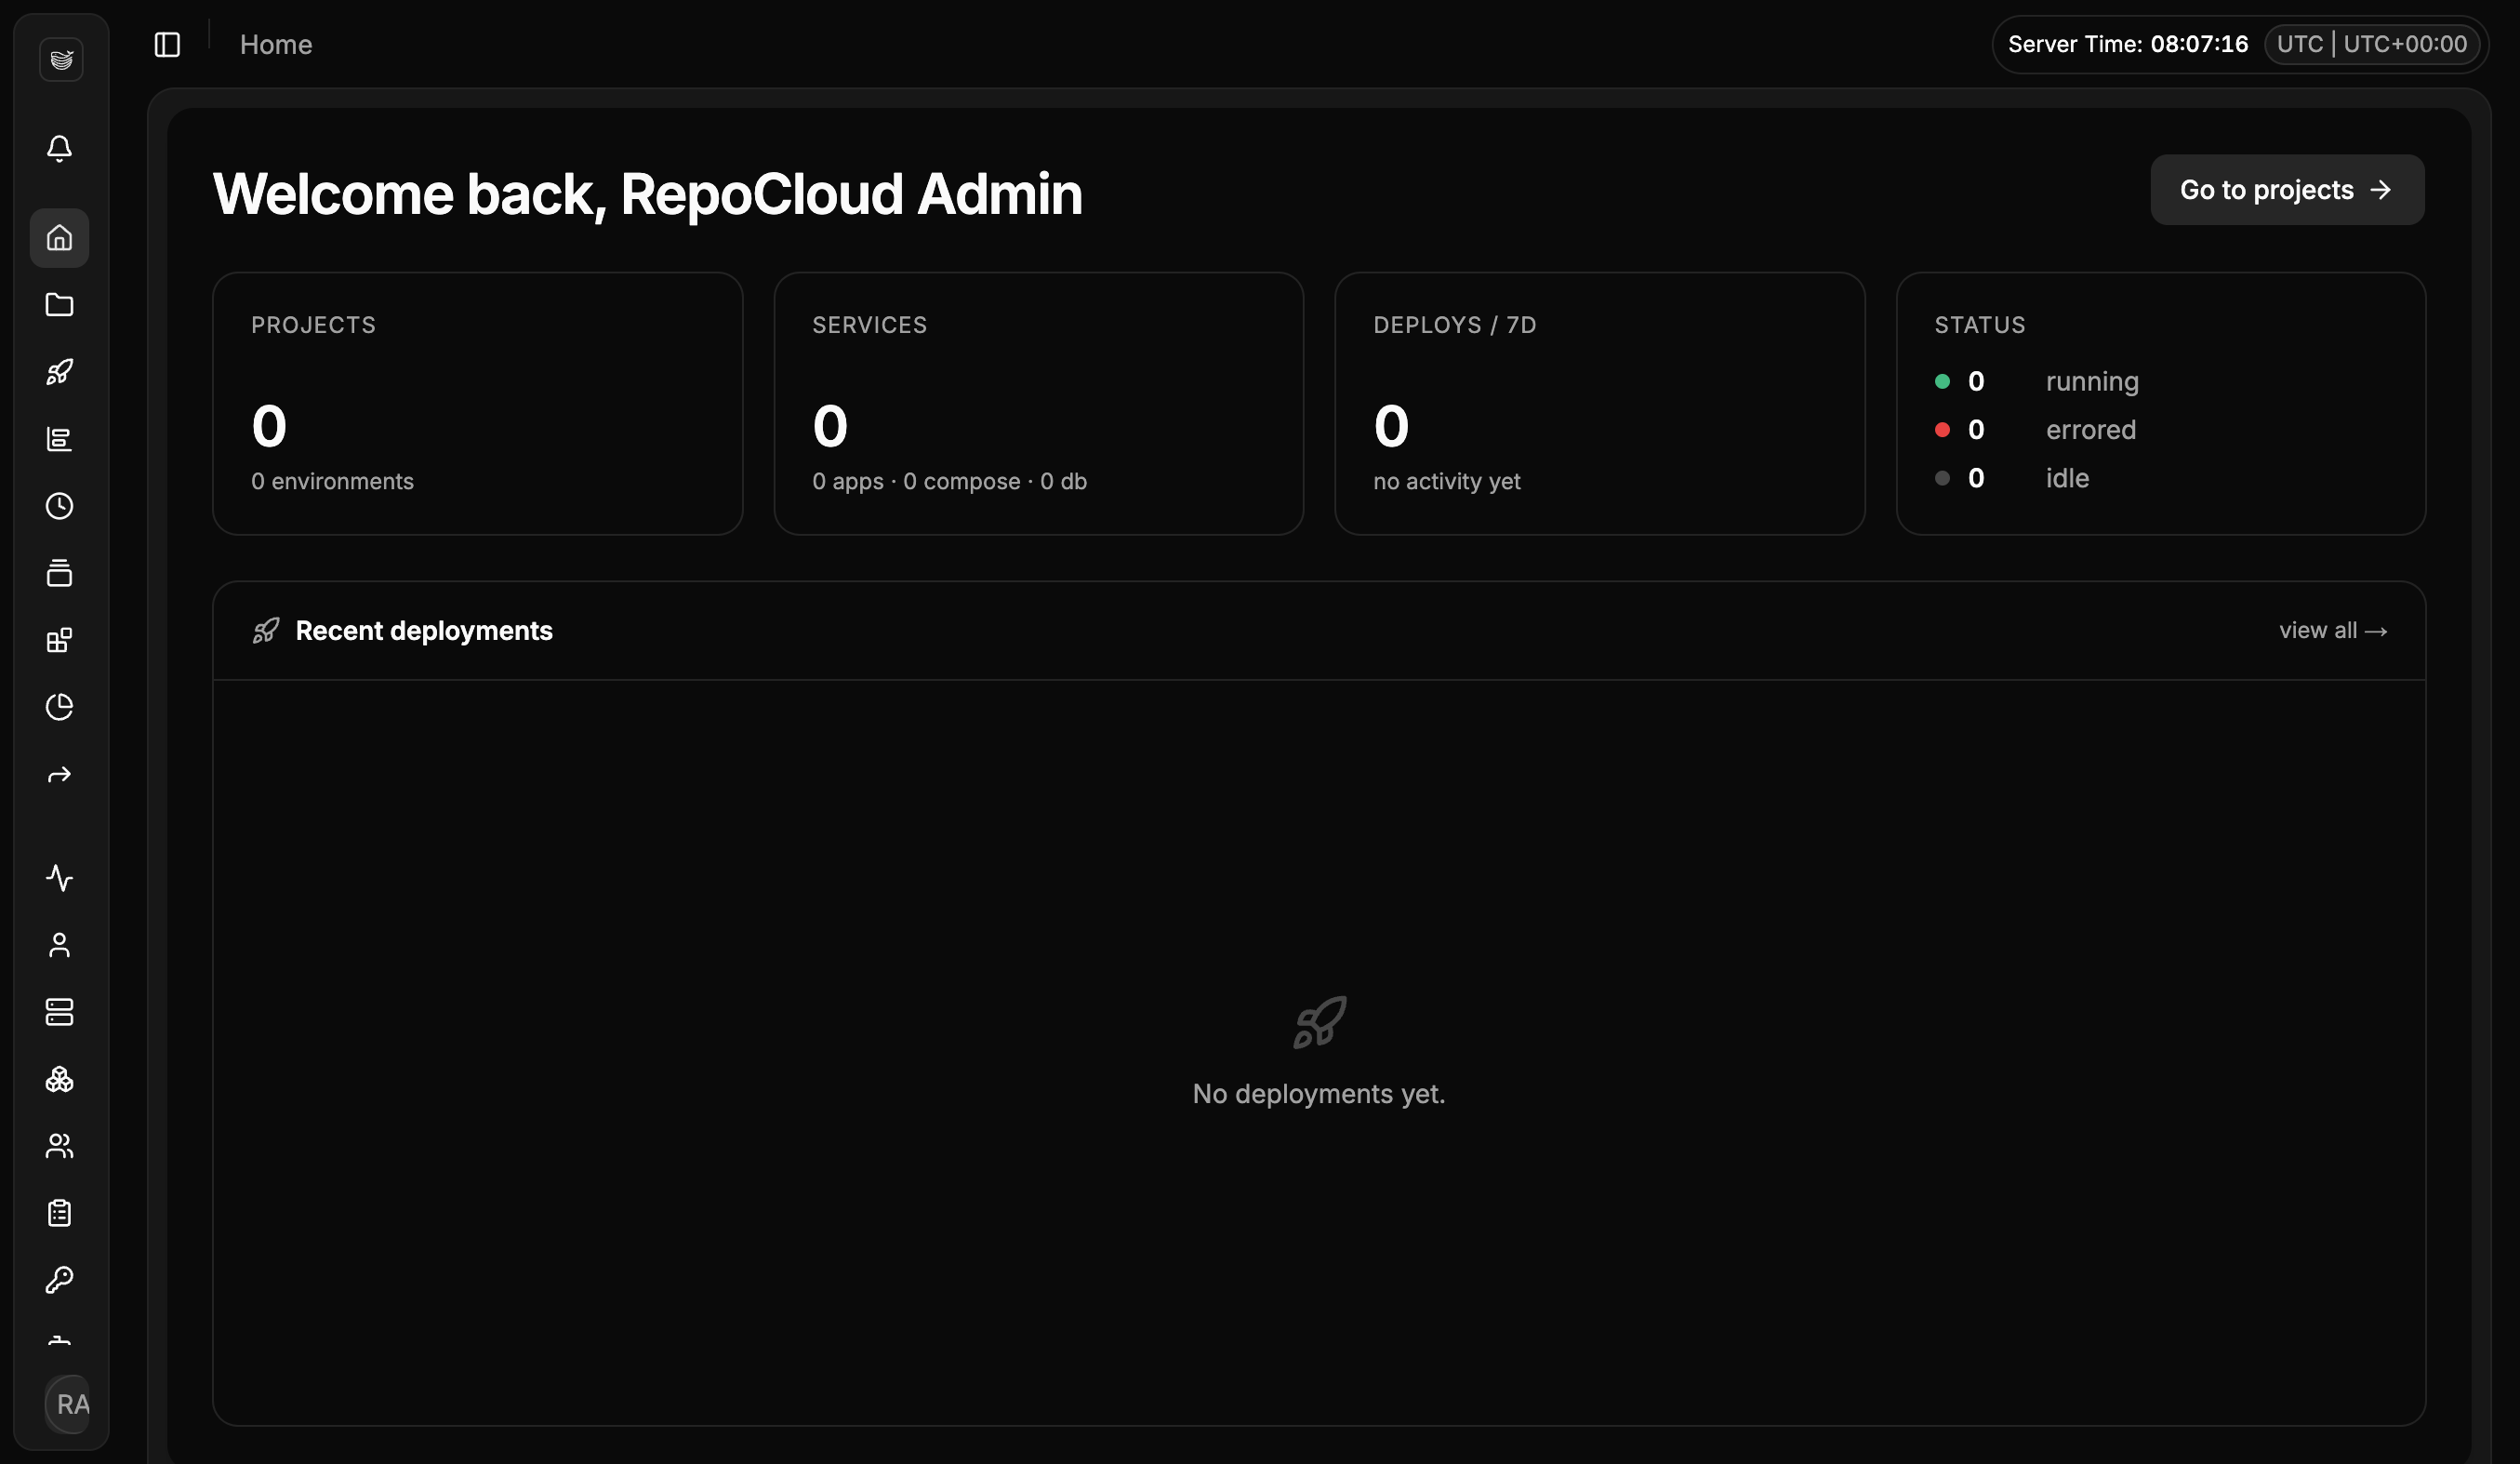Click the Welcome back, RepoCloud Admin heading
Screen dimensions: 2520x1464
pos(647,194)
